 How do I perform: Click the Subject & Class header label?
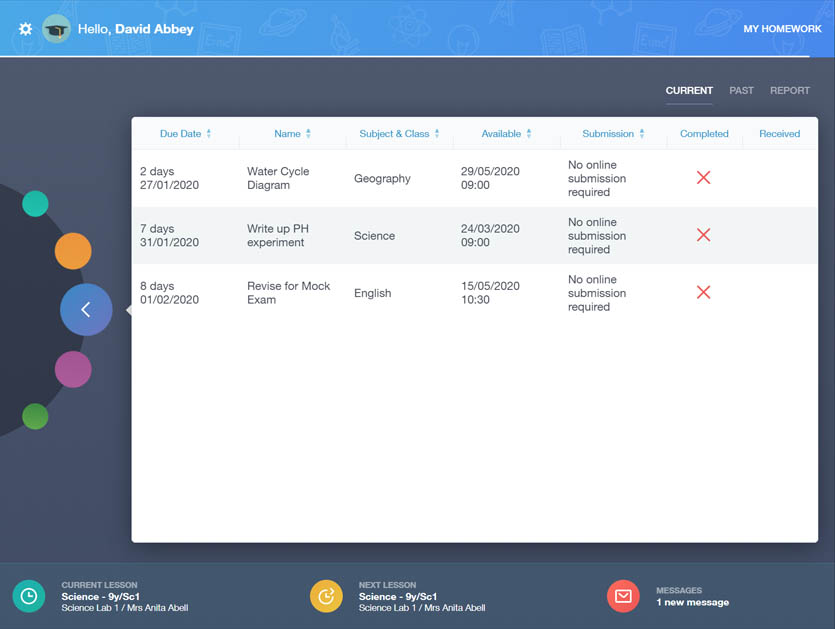point(394,134)
